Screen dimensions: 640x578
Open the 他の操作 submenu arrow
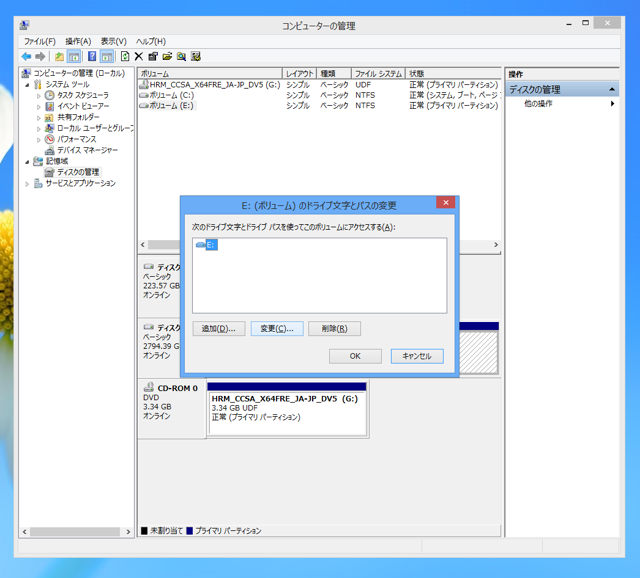tap(612, 104)
